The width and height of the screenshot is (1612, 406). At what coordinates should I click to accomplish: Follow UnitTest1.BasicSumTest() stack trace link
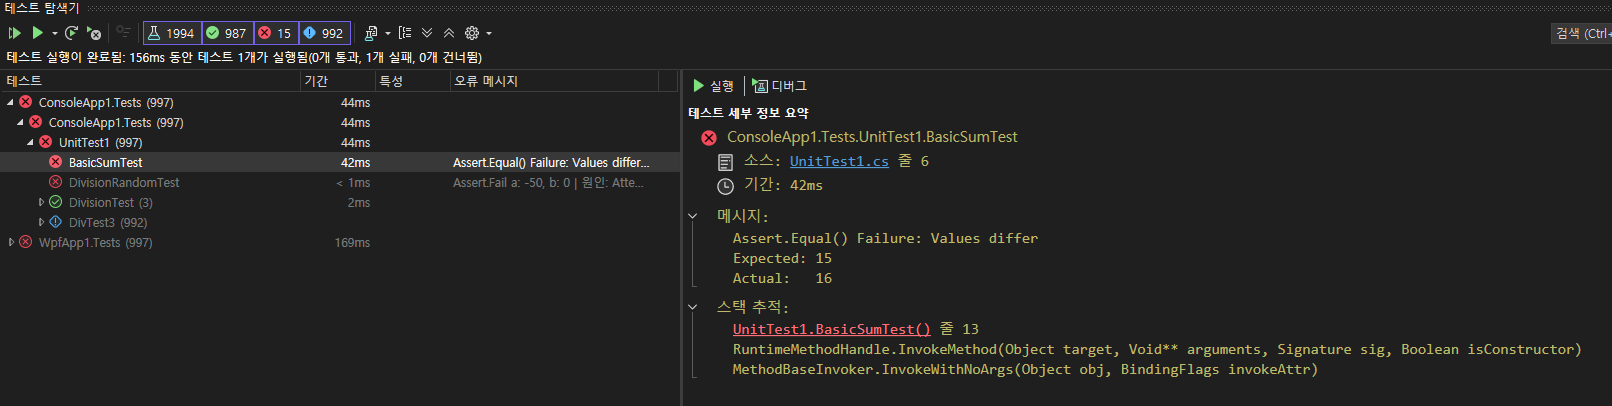coord(830,329)
